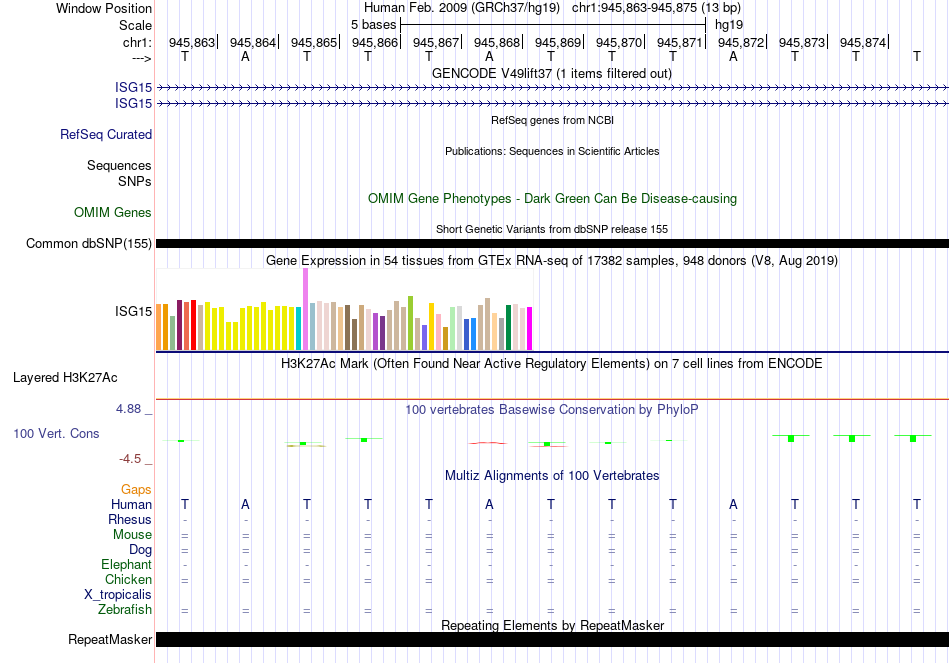The height and width of the screenshot is (663, 950).
Task: Select the Chicken alignment row label
Action: [x=128, y=579]
